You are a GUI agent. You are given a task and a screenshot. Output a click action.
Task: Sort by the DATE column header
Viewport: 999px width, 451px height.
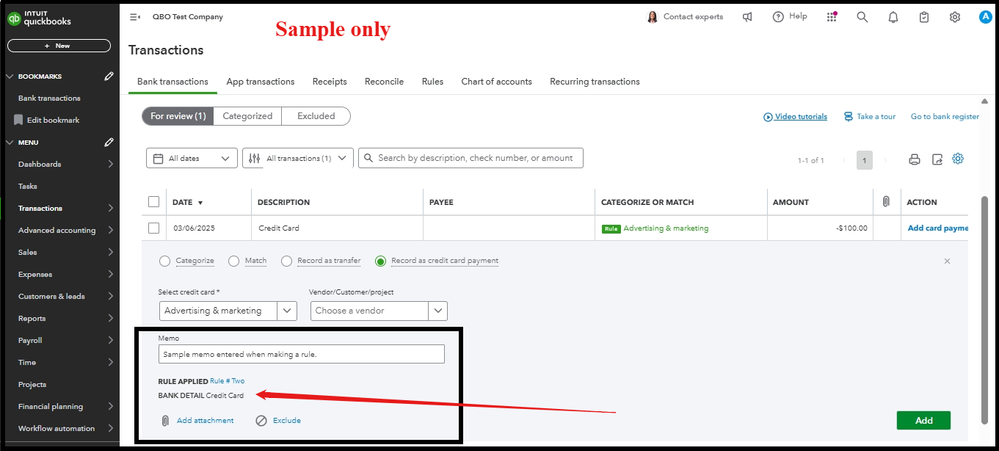pos(187,203)
